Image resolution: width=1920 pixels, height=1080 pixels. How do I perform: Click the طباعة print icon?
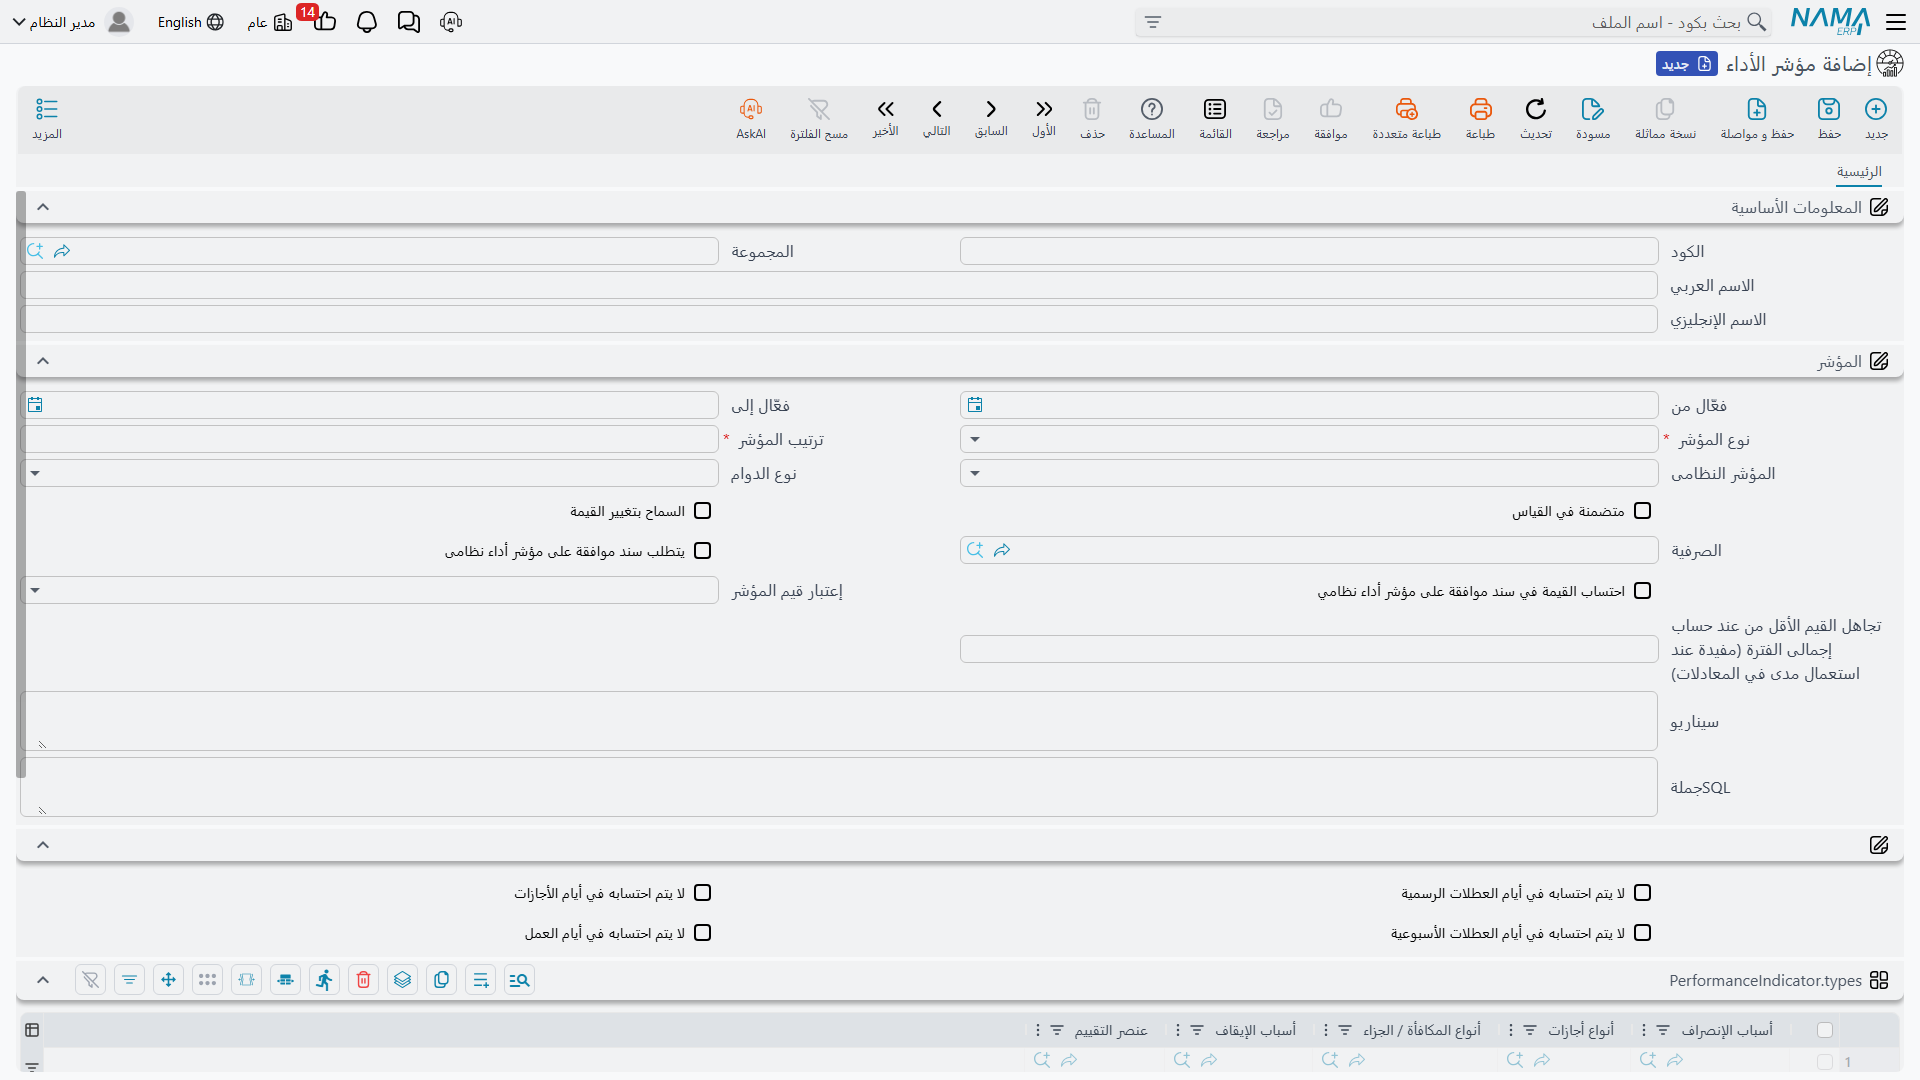(x=1480, y=109)
